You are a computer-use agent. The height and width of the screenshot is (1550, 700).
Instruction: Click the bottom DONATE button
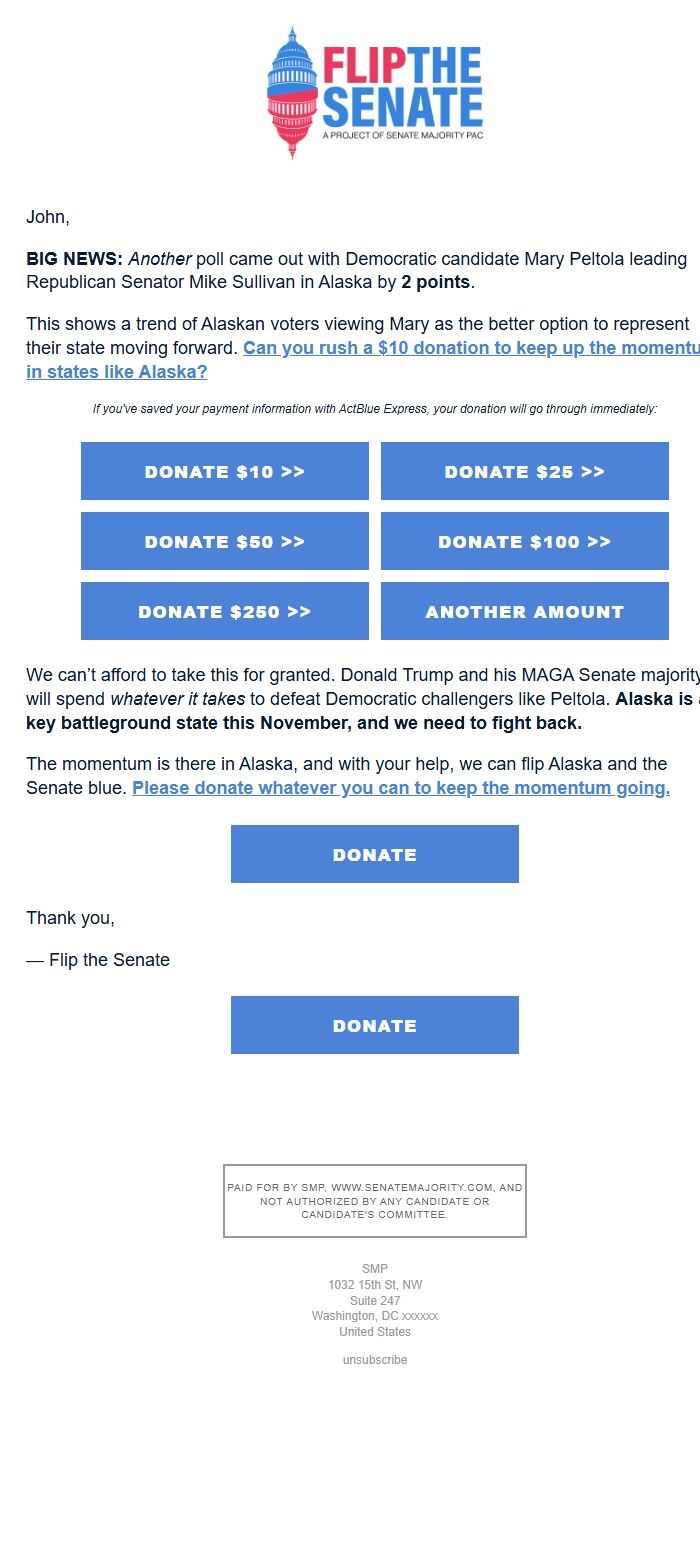tap(374, 1025)
